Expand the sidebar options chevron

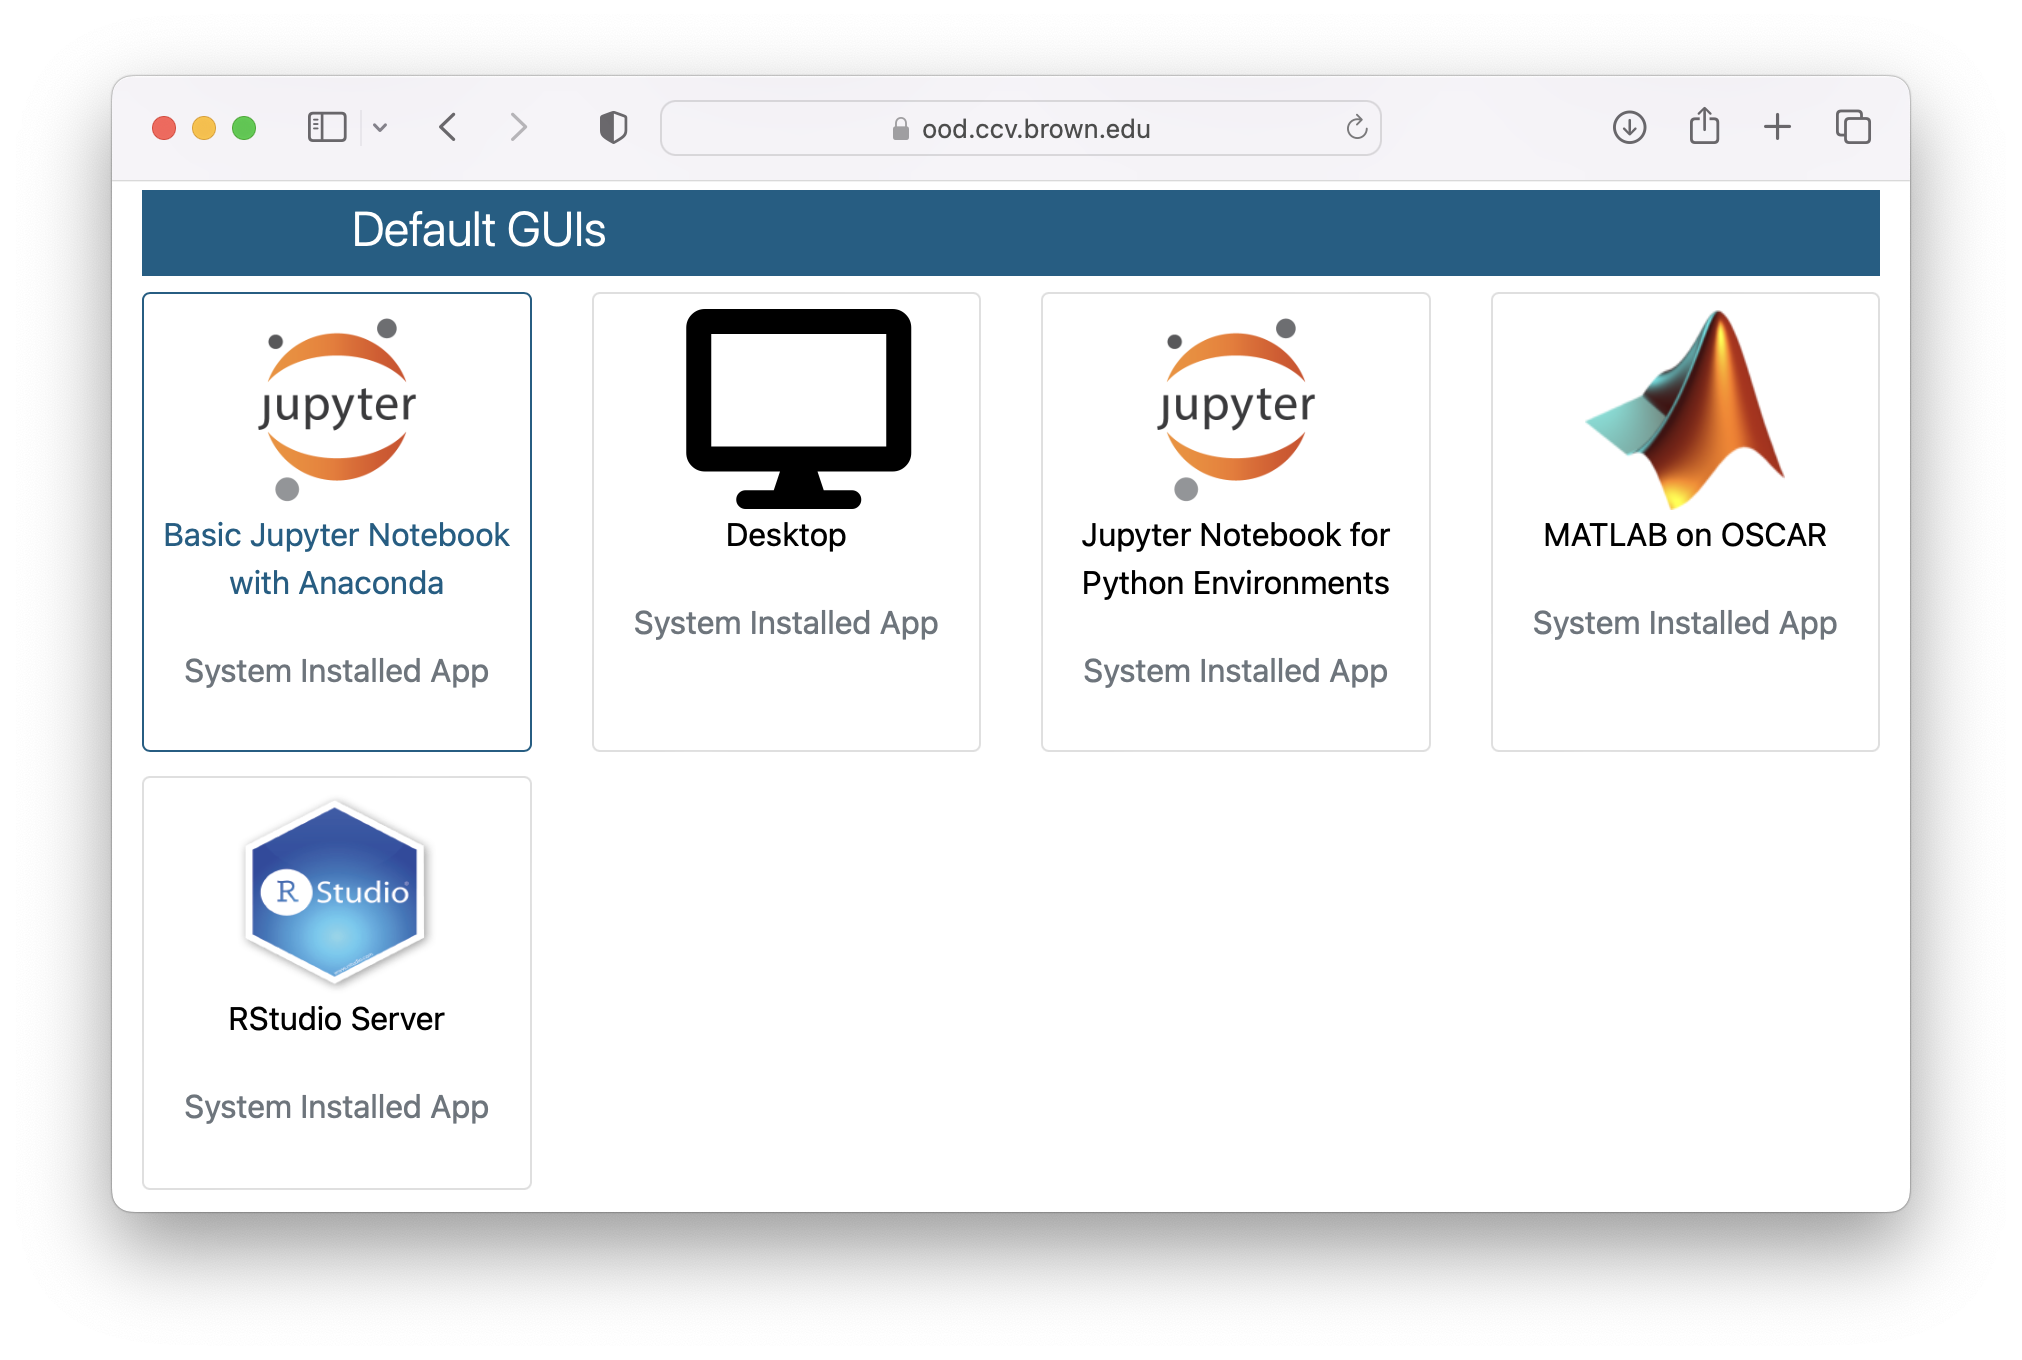[x=380, y=127]
